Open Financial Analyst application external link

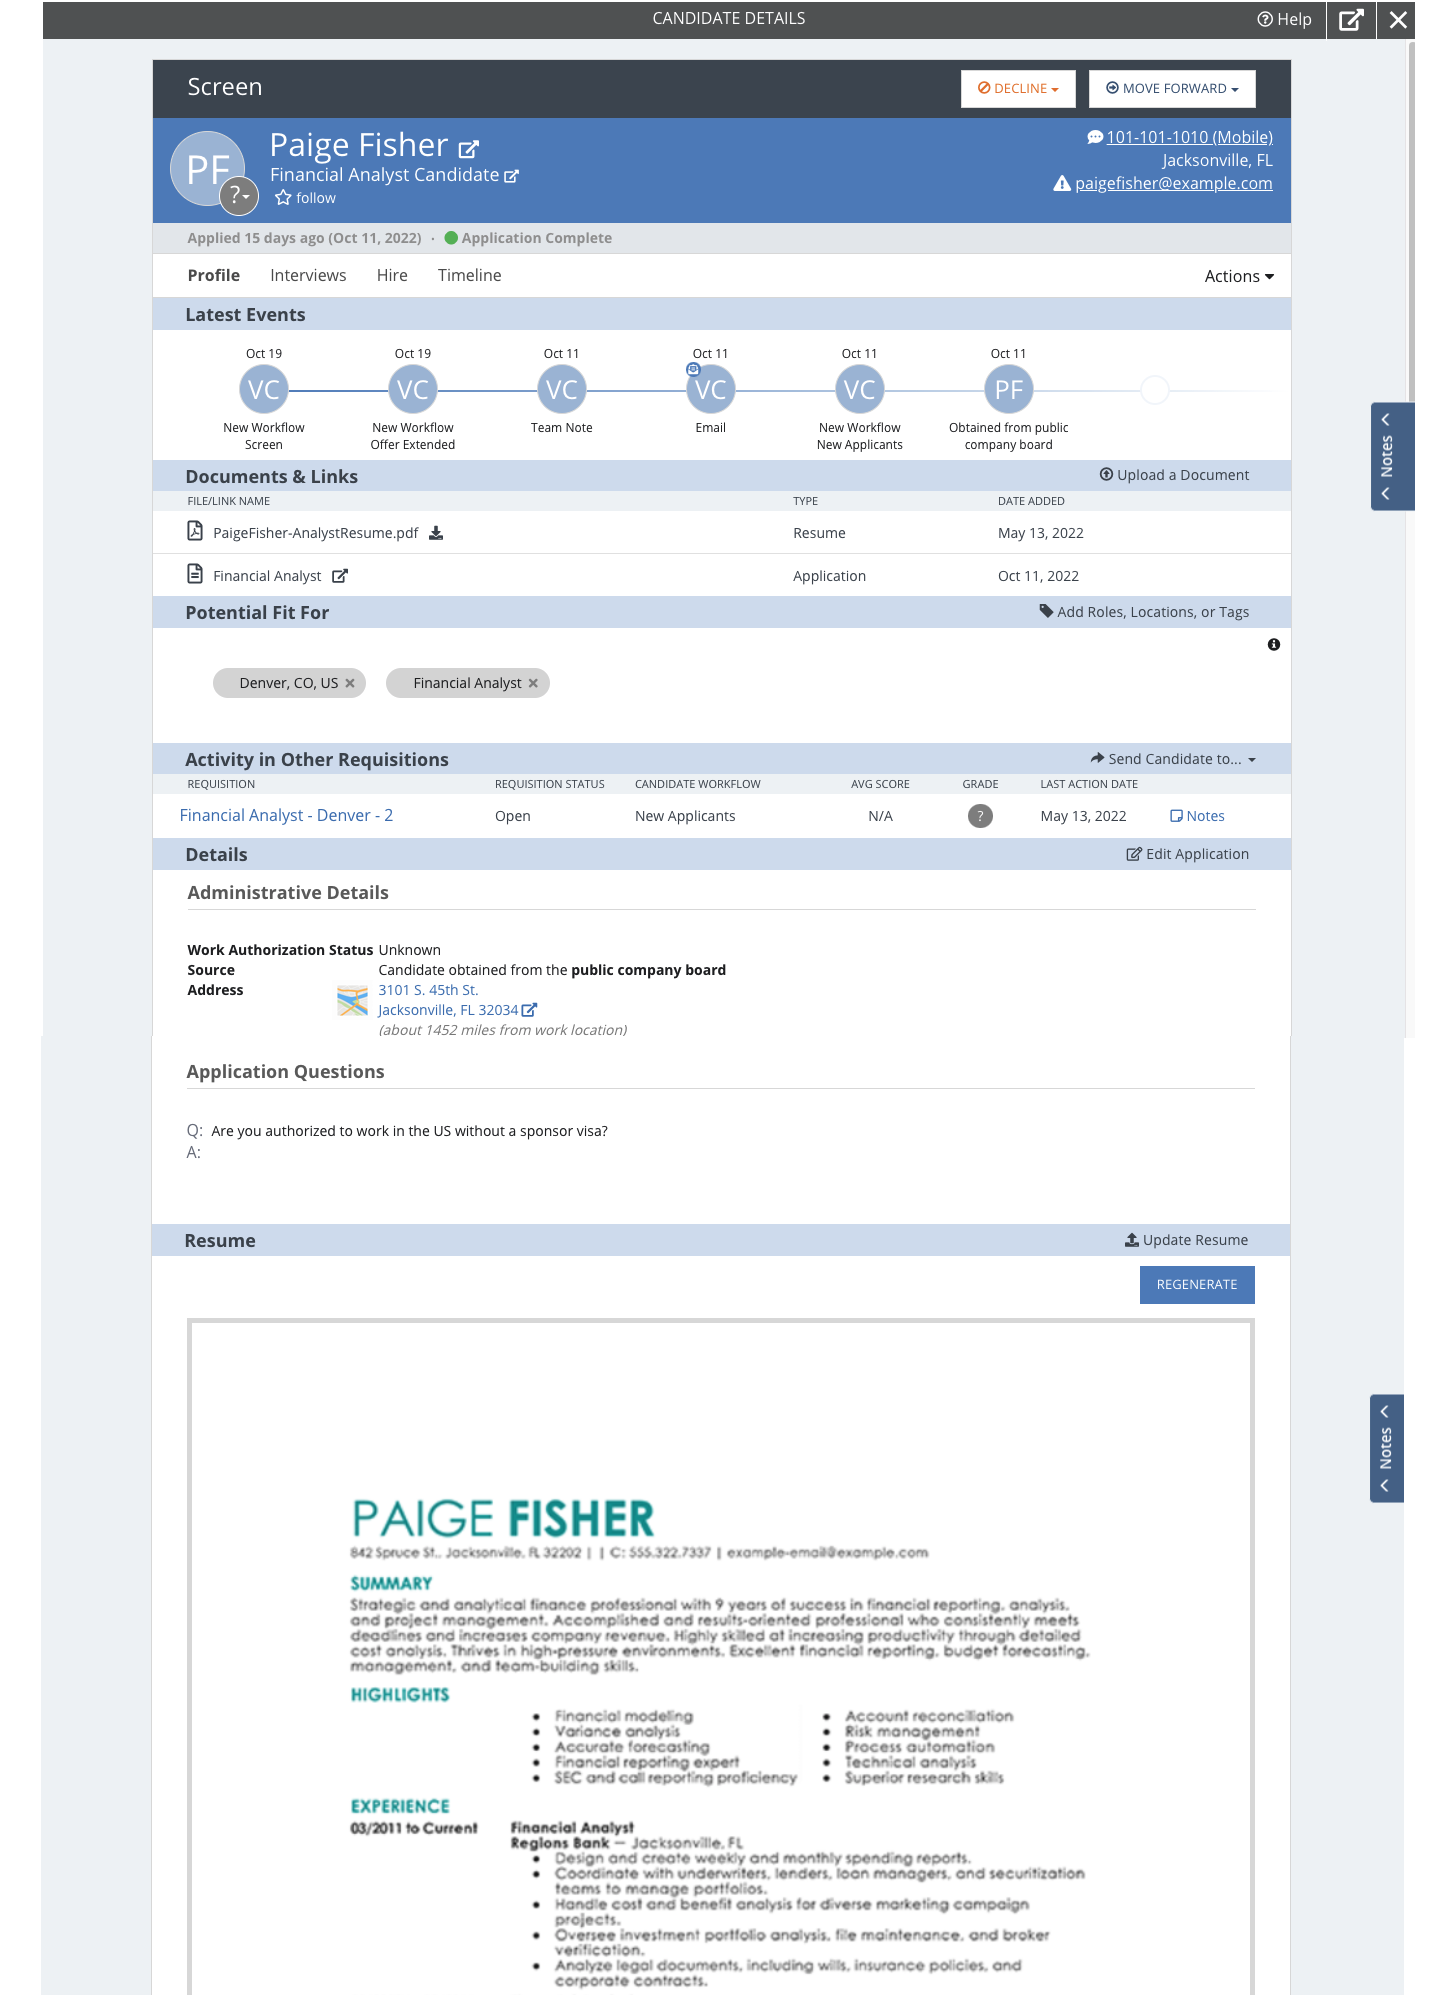click(340, 576)
